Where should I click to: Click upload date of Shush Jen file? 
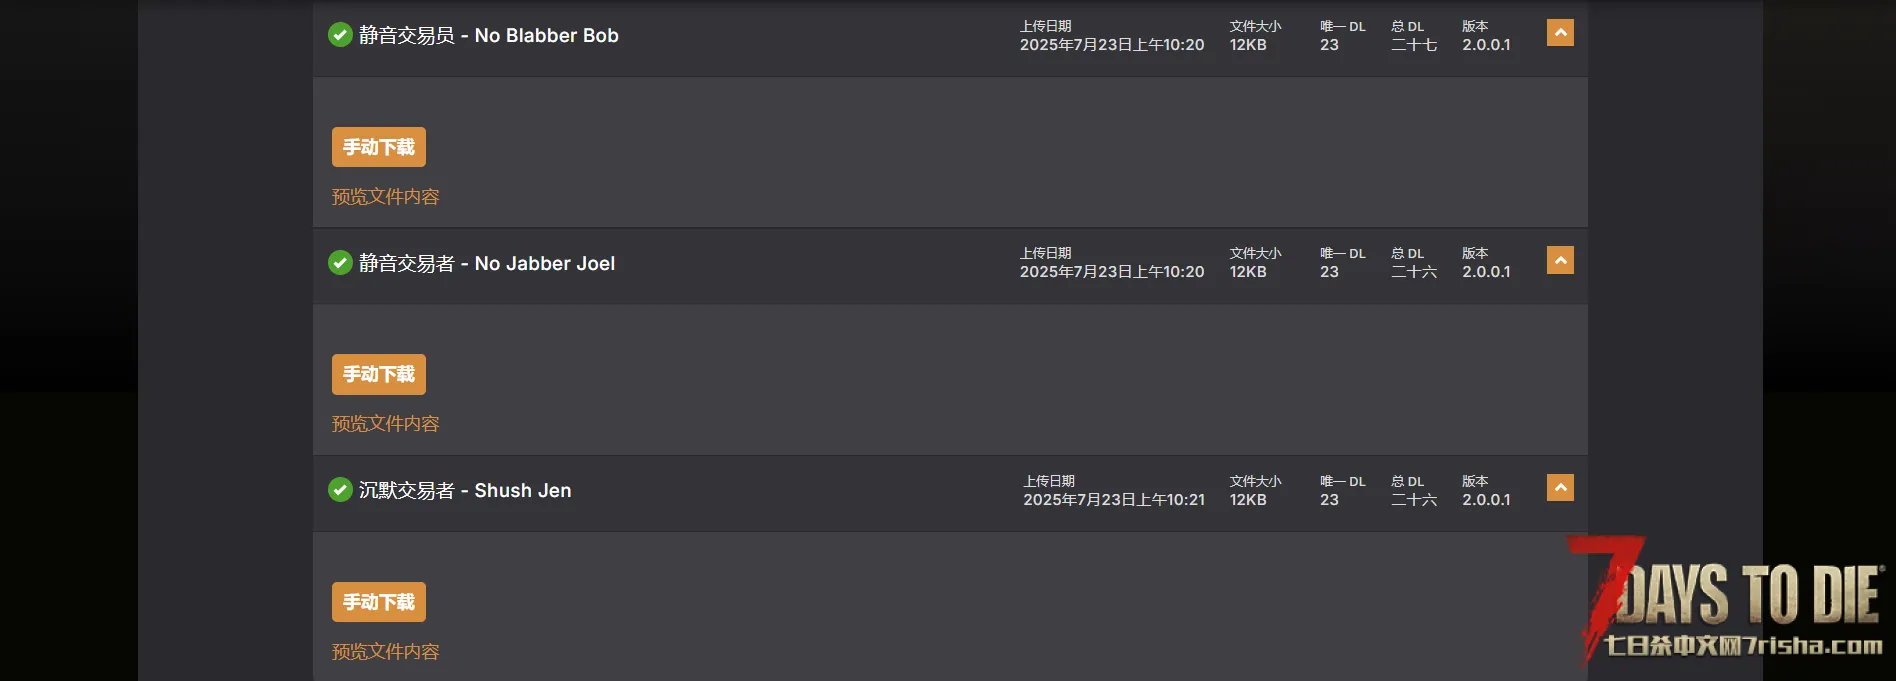coord(1114,499)
